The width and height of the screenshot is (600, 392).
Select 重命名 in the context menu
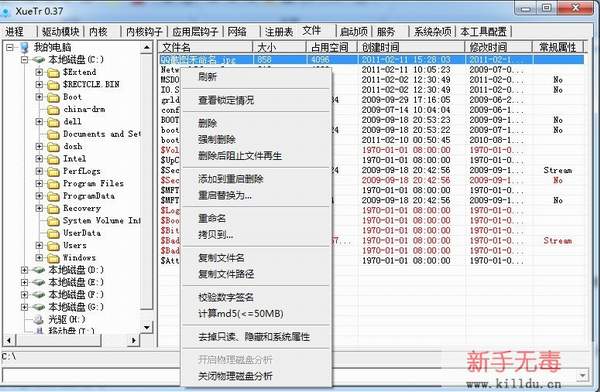256,218
